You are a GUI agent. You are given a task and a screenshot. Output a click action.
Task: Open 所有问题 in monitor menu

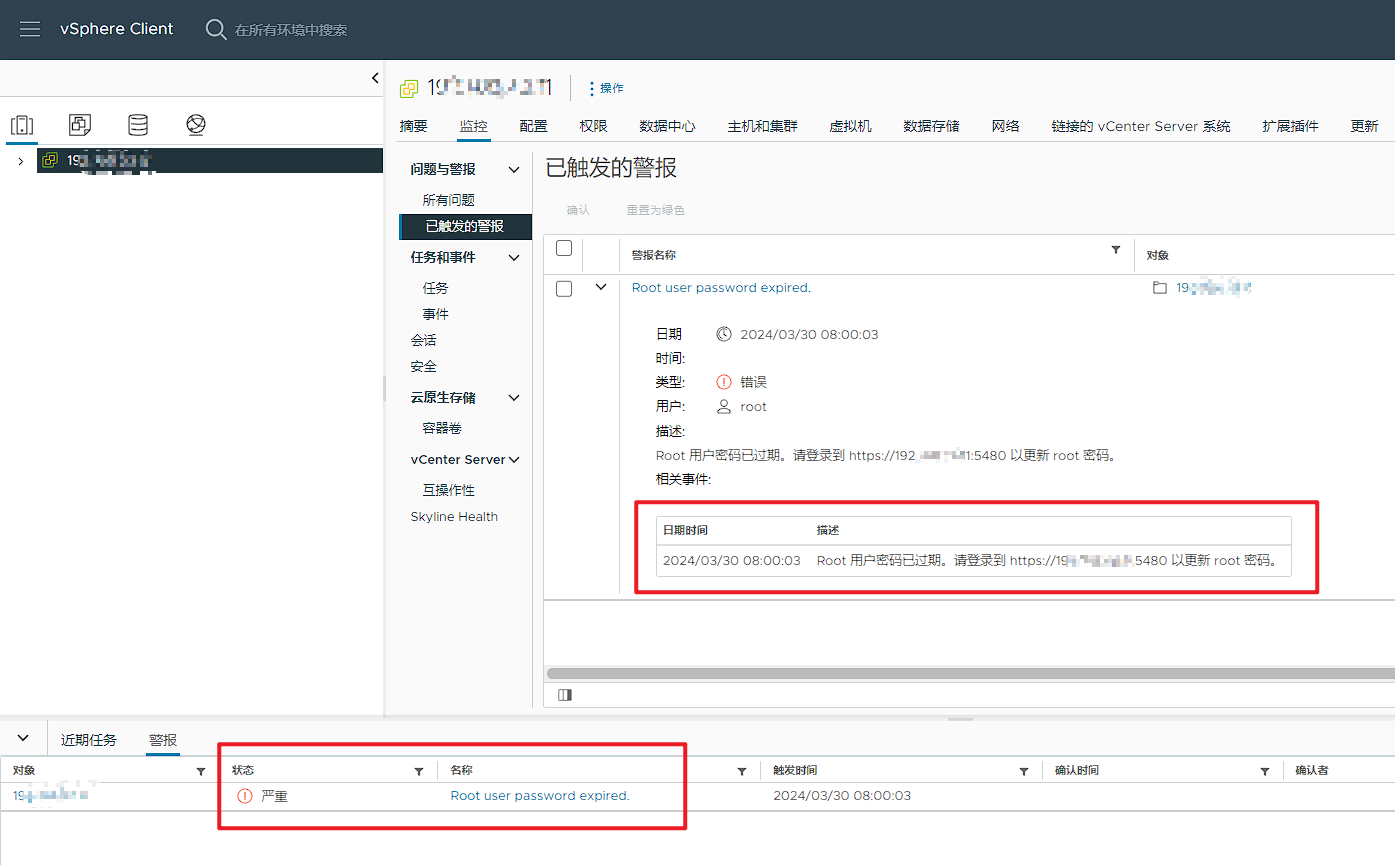click(x=448, y=200)
